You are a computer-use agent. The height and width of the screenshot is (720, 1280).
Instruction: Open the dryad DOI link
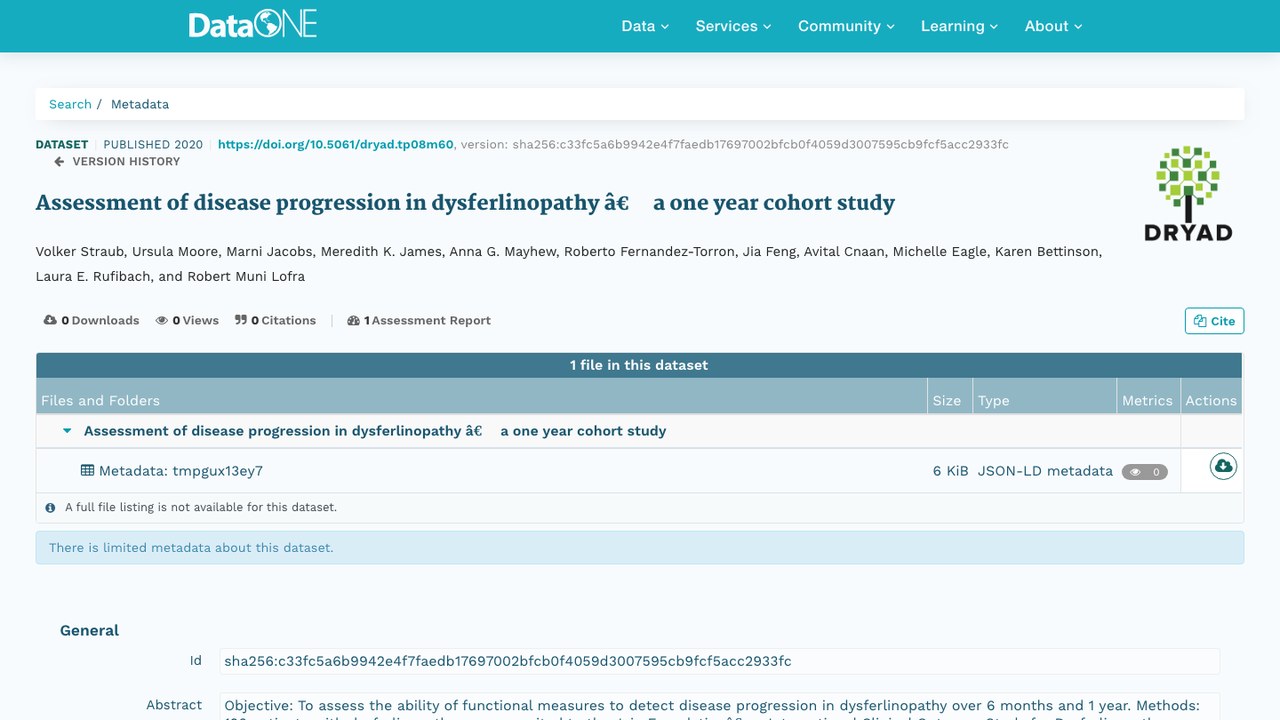336,145
